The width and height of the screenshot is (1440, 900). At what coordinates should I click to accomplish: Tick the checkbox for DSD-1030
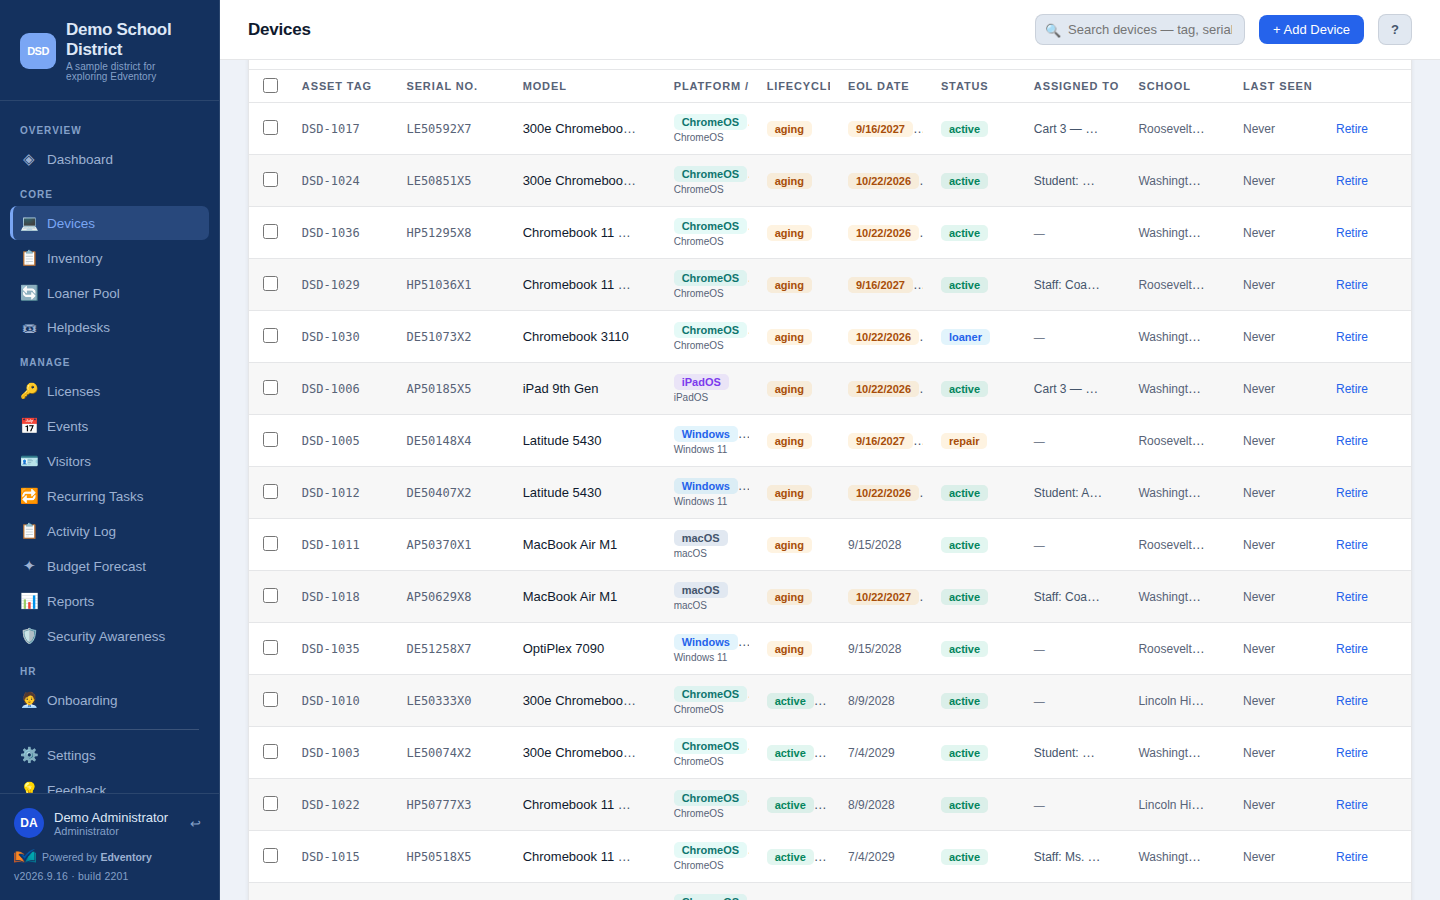click(x=270, y=335)
